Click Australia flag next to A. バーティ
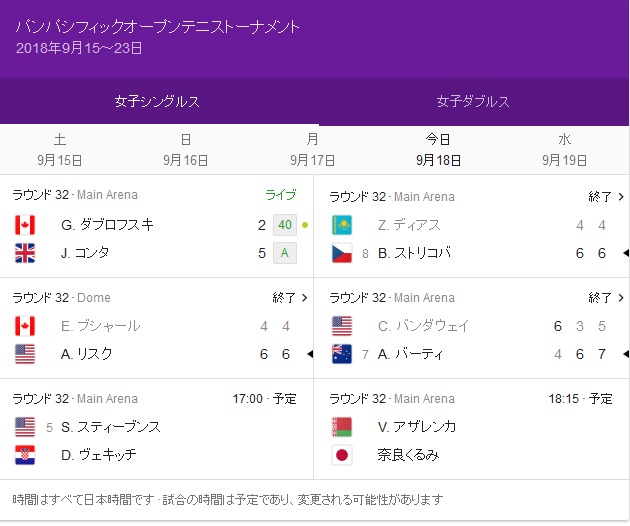630x526 pixels. [x=341, y=354]
